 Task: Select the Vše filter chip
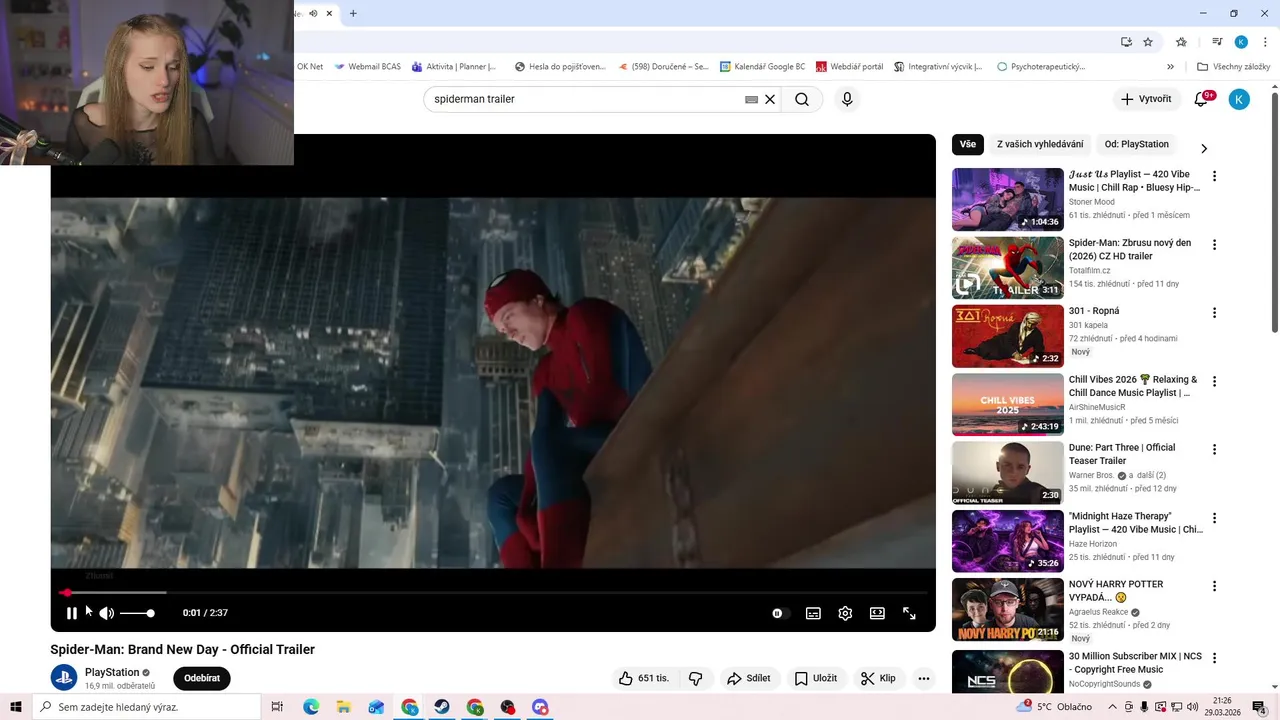click(x=968, y=144)
